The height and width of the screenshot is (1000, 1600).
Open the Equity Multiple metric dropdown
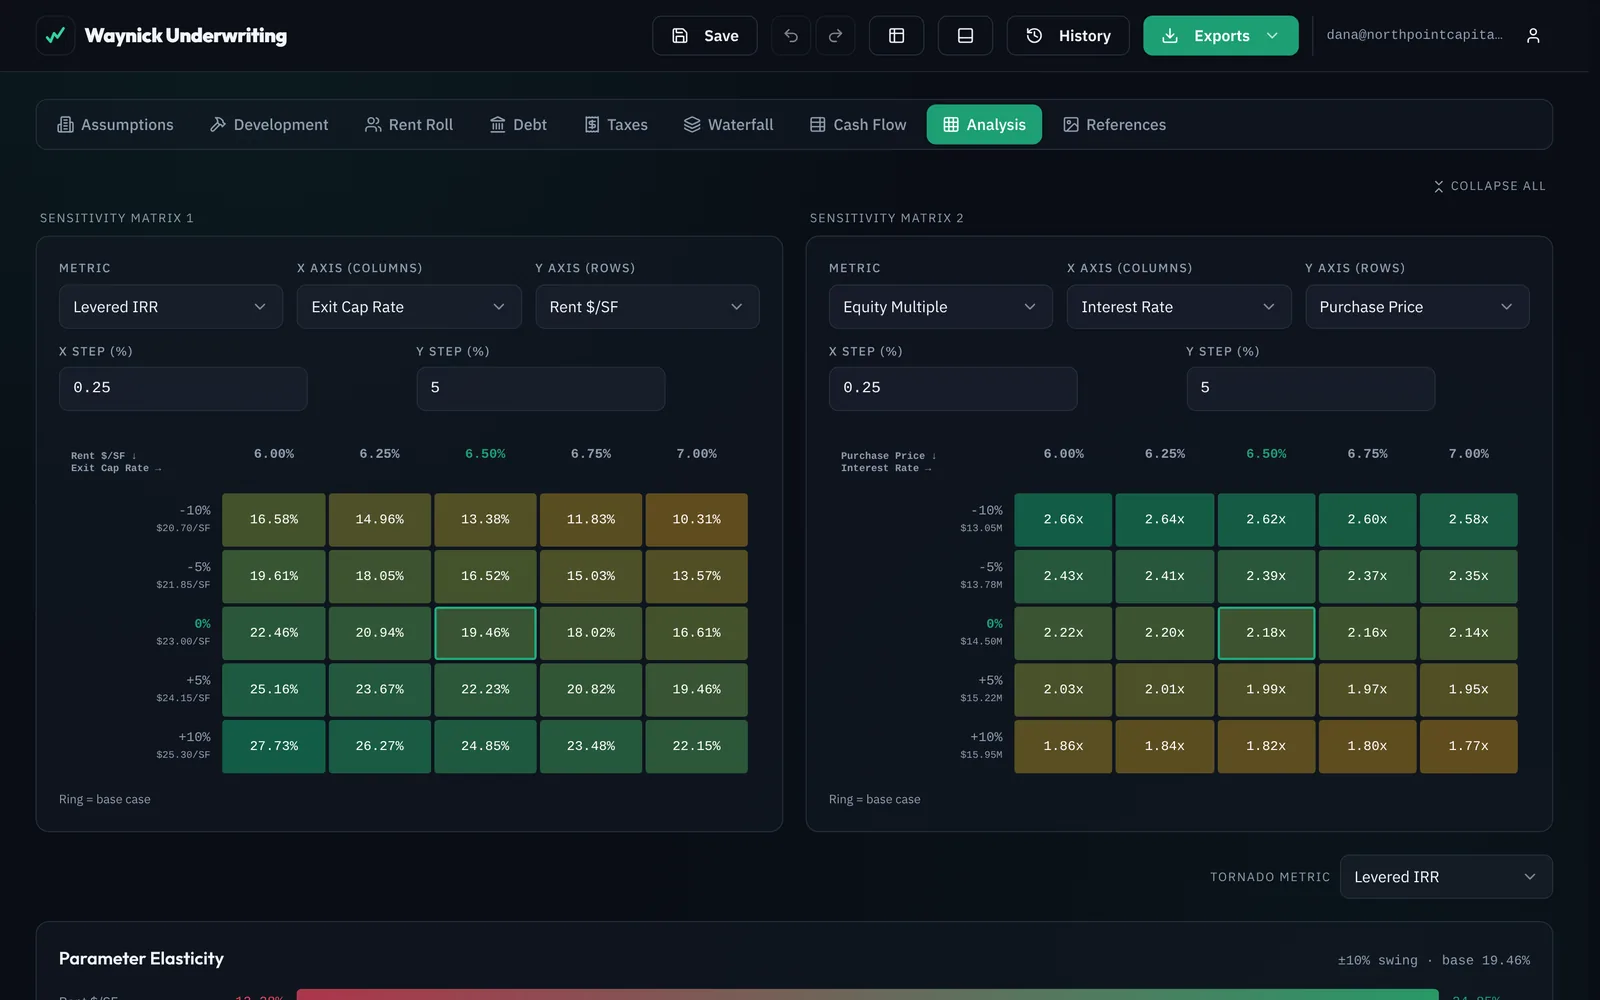pyautogui.click(x=941, y=307)
